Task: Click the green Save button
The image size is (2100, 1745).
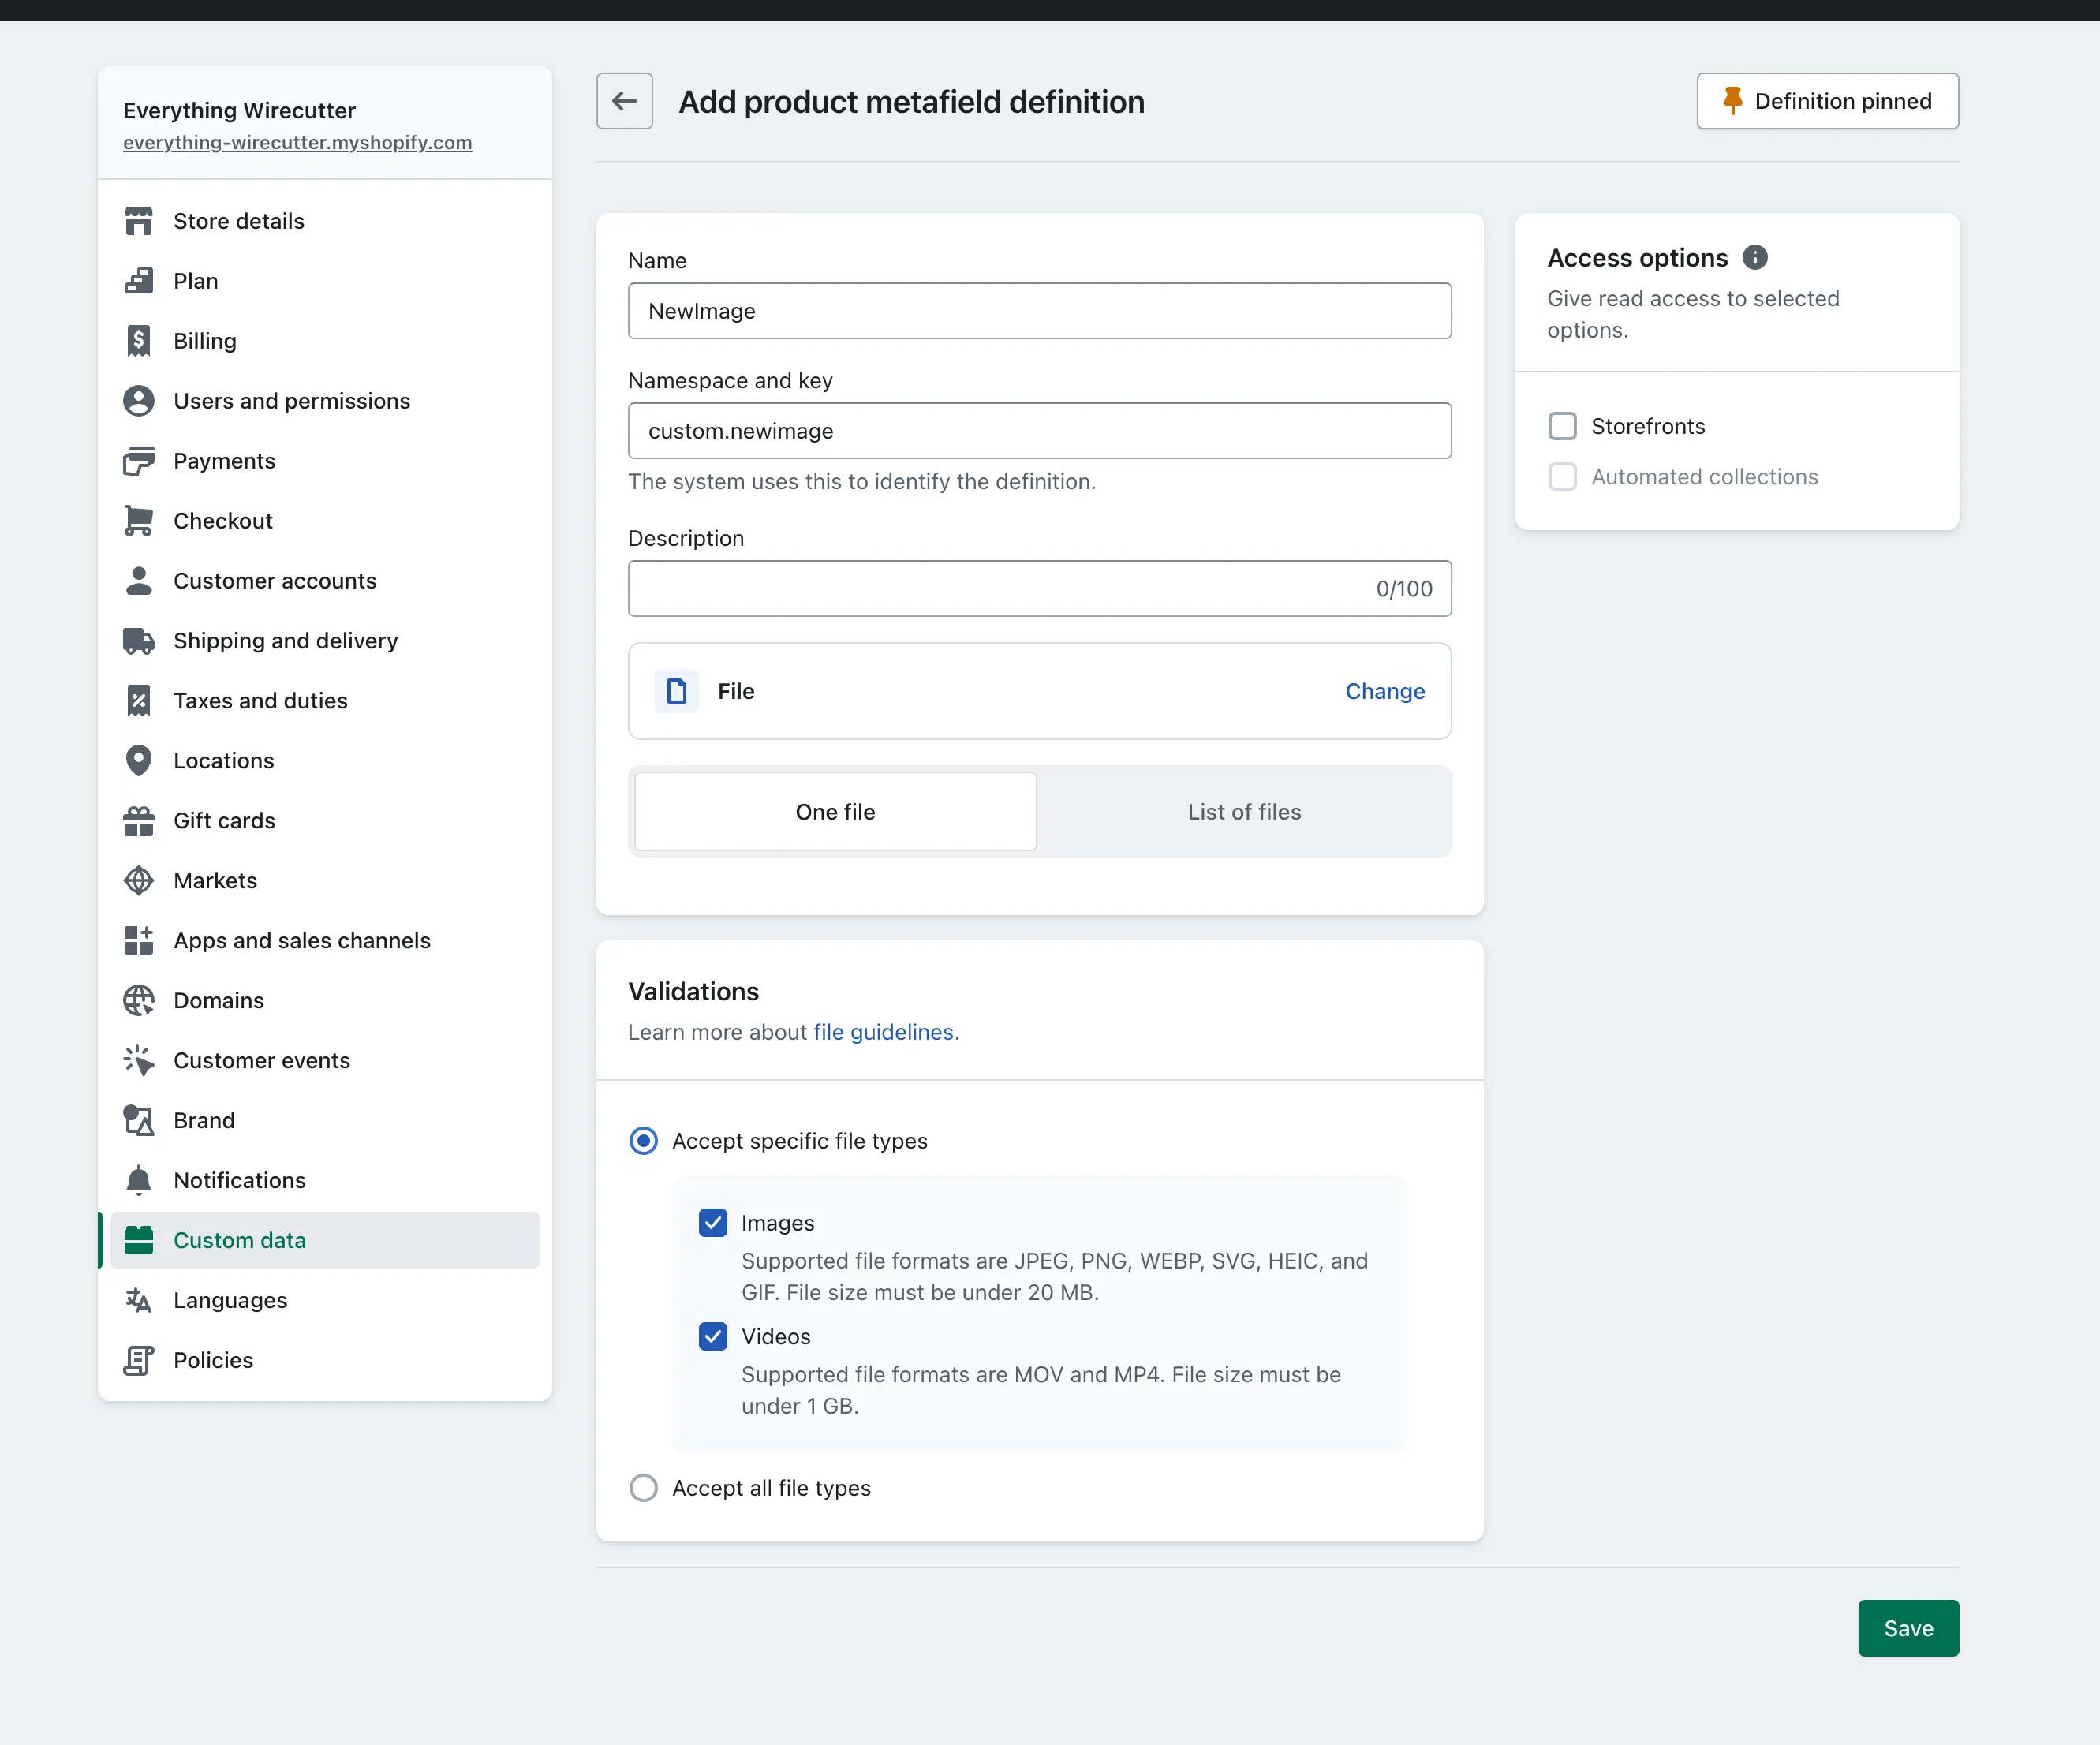Action: point(1908,1629)
